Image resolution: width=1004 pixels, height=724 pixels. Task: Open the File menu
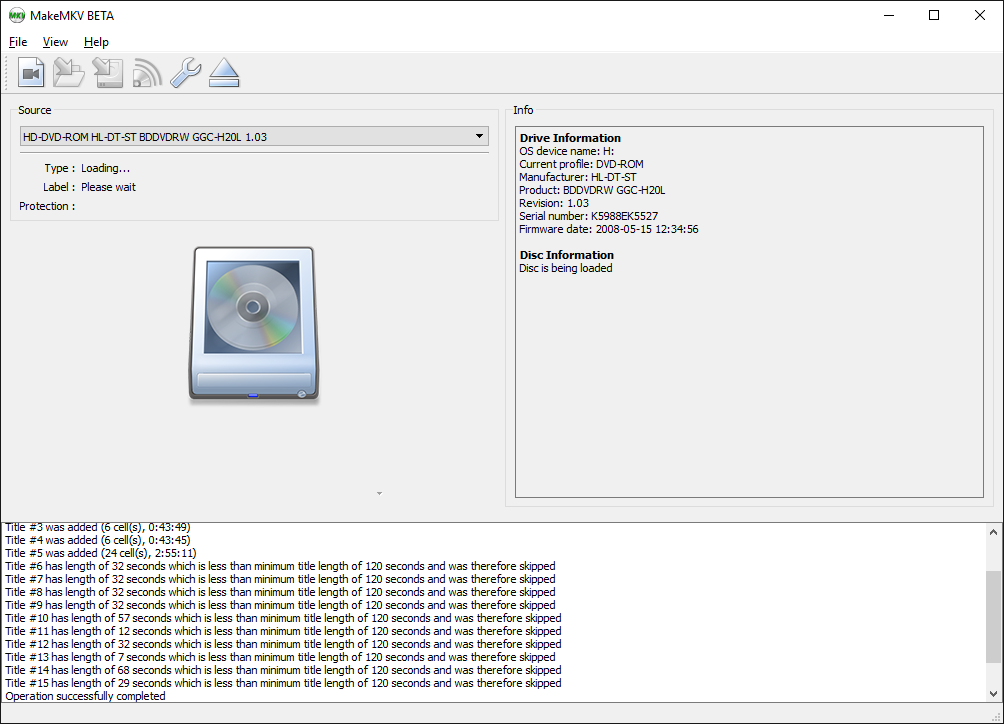click(x=18, y=42)
